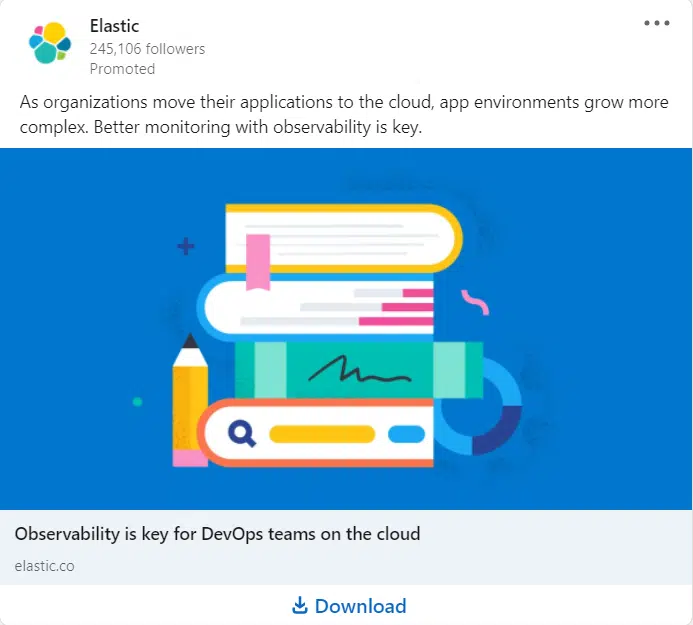Image resolution: width=693 pixels, height=625 pixels.
Task: Click the magnifying glass icon on the orange book
Action: (242, 433)
